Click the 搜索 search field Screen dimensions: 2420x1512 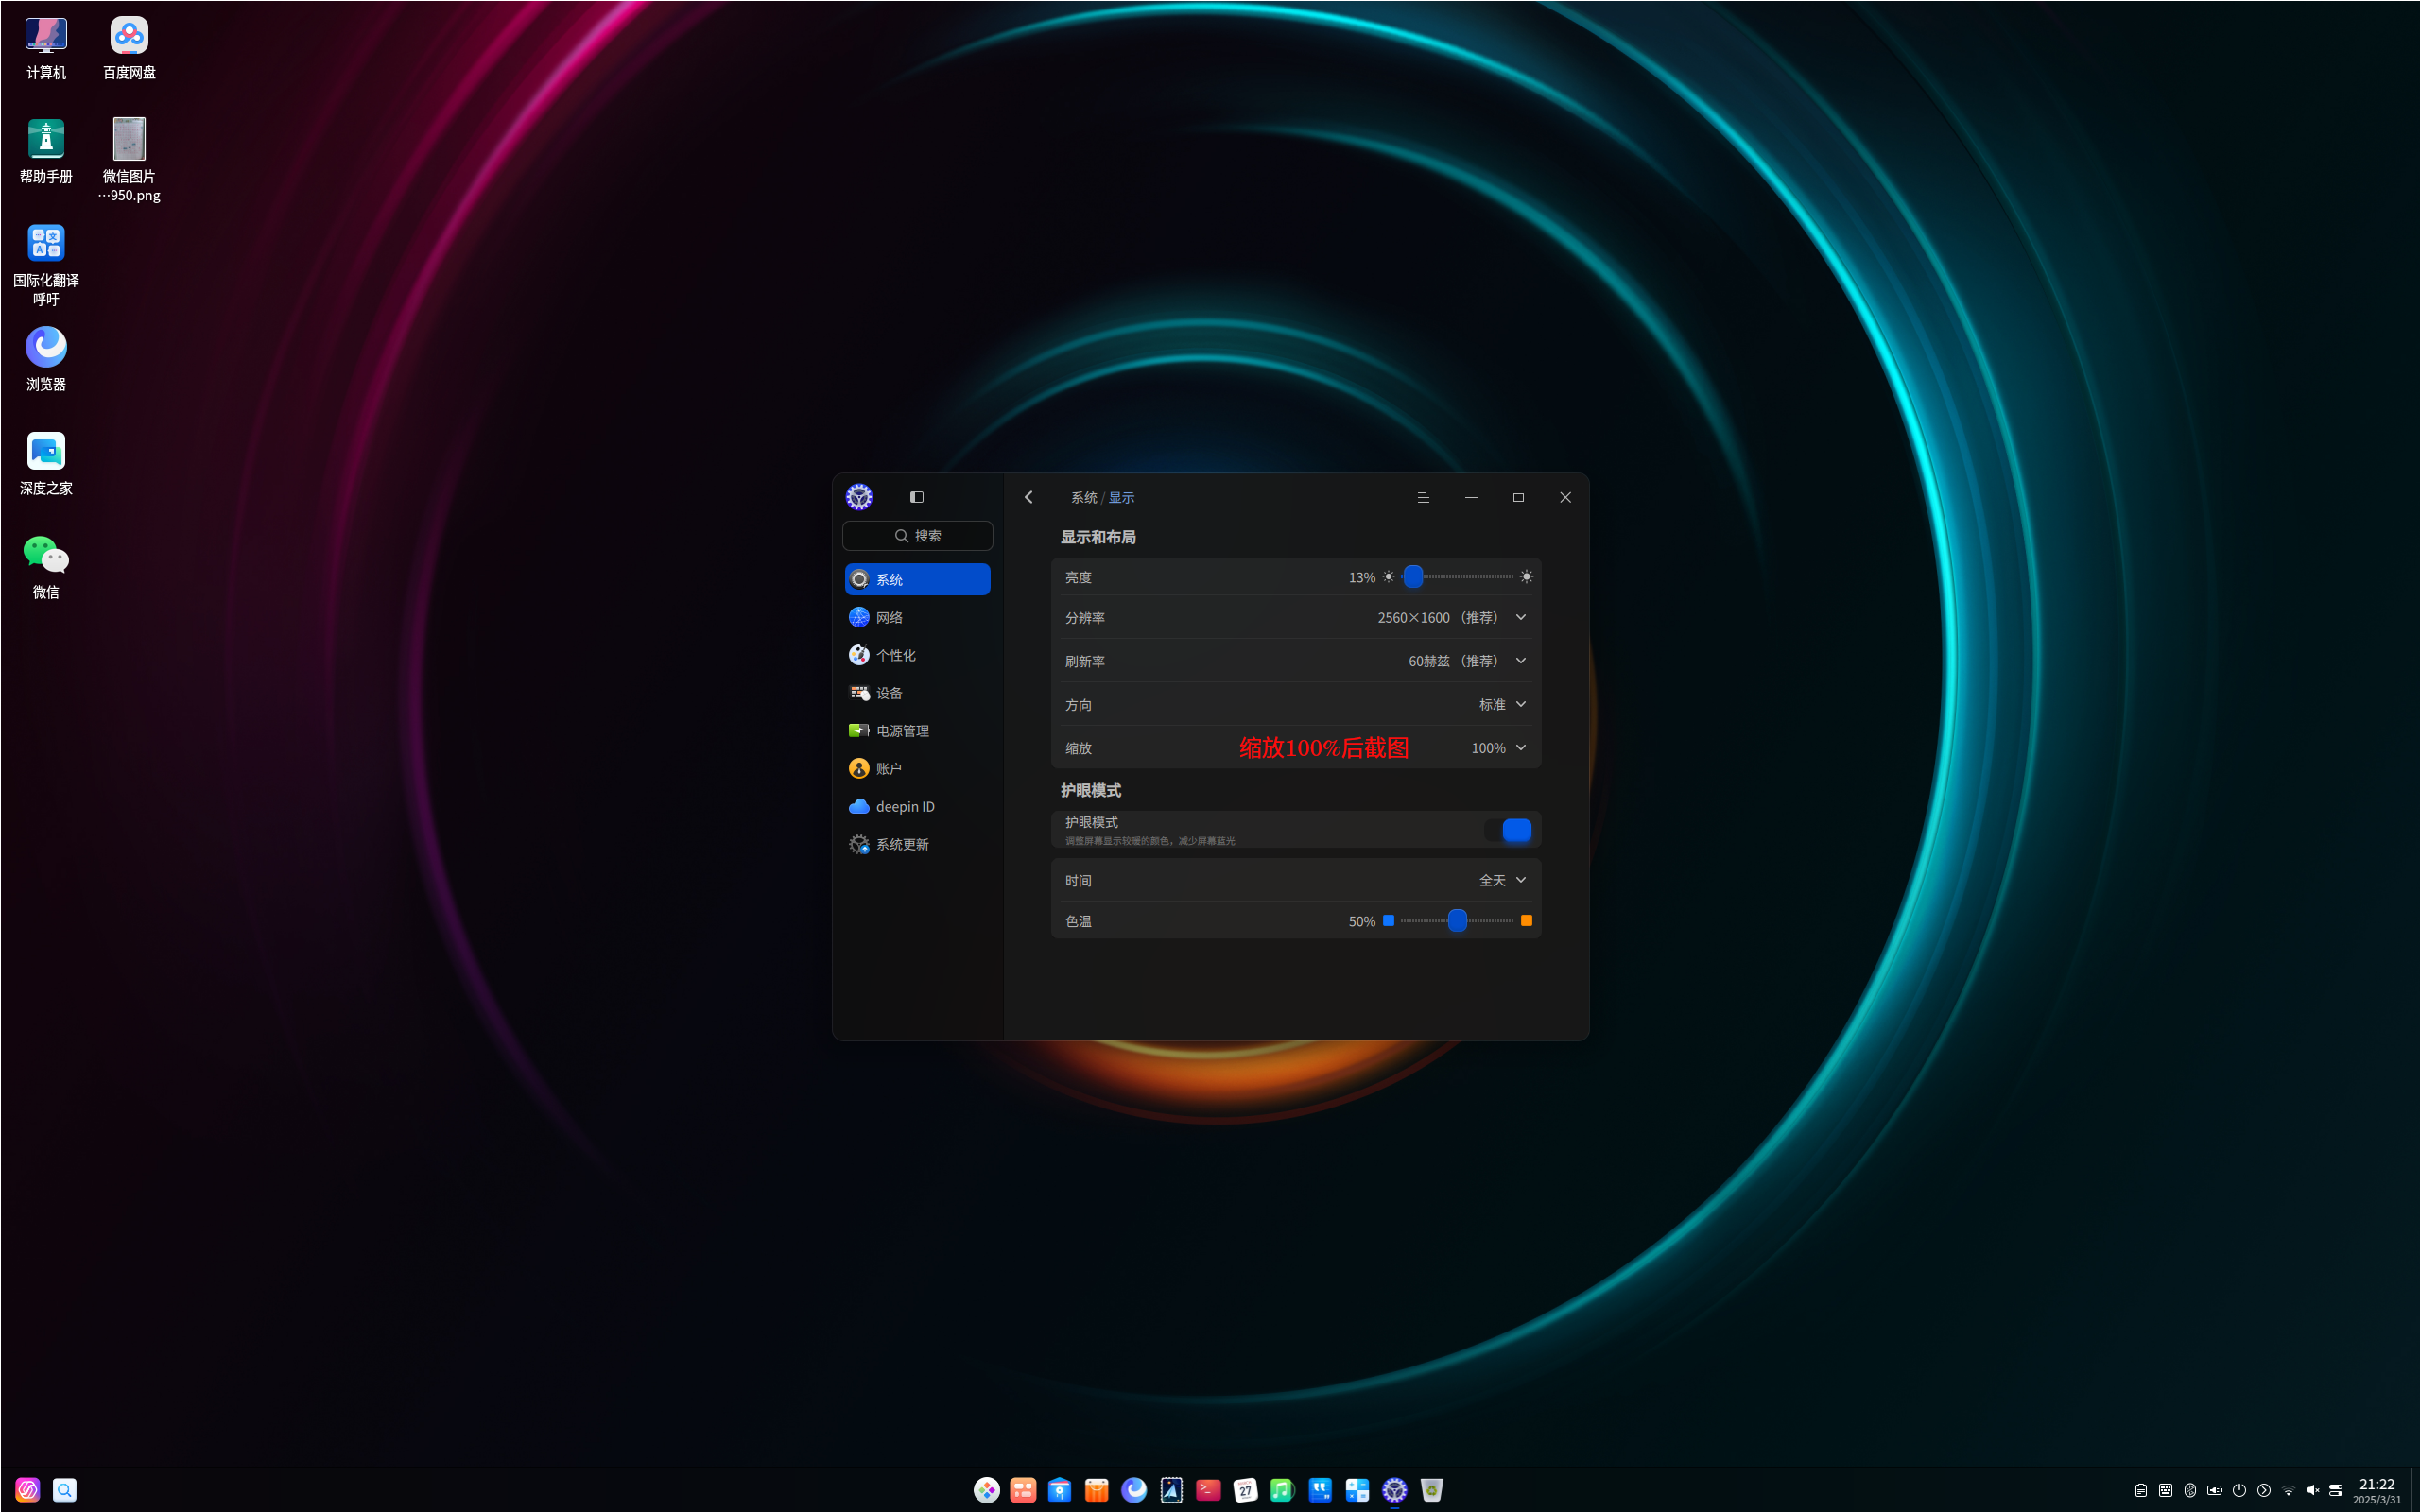coord(917,536)
